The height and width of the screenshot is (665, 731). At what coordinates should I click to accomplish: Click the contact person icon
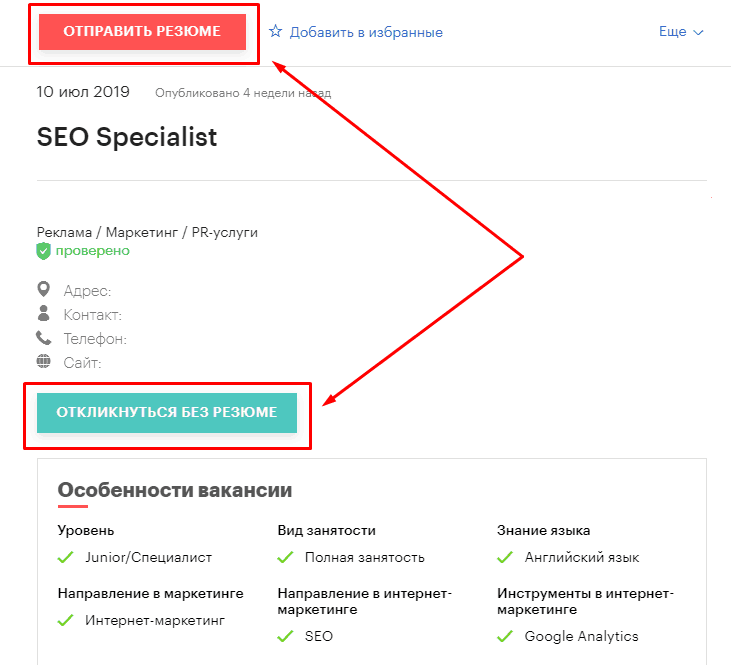tap(44, 314)
